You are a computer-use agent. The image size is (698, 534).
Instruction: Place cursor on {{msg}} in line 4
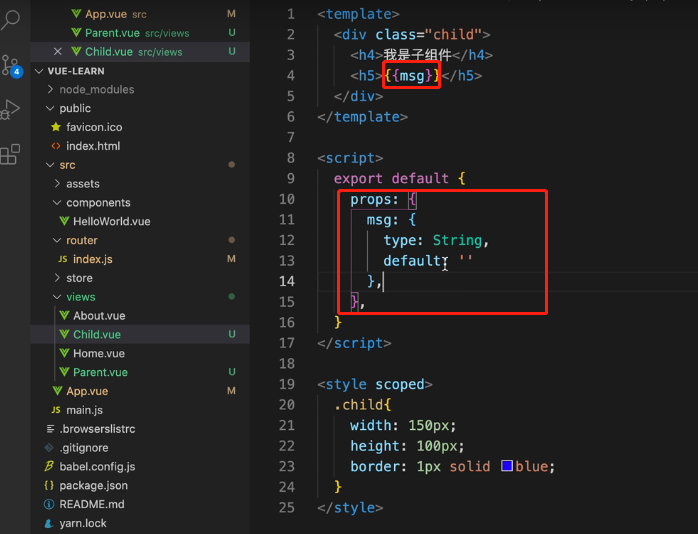411,76
